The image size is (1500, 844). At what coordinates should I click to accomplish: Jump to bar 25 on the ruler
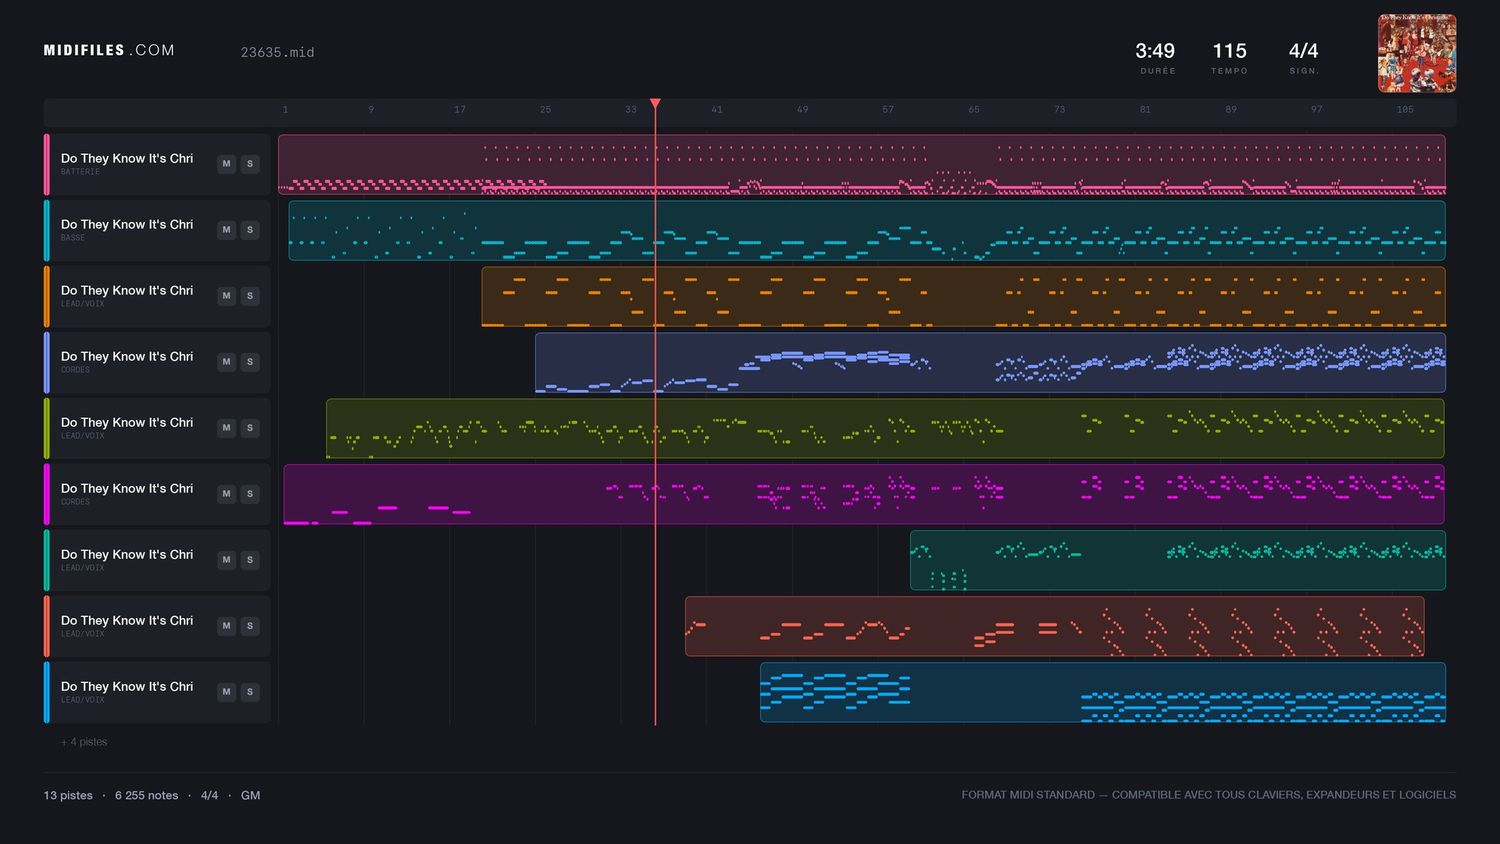545,109
